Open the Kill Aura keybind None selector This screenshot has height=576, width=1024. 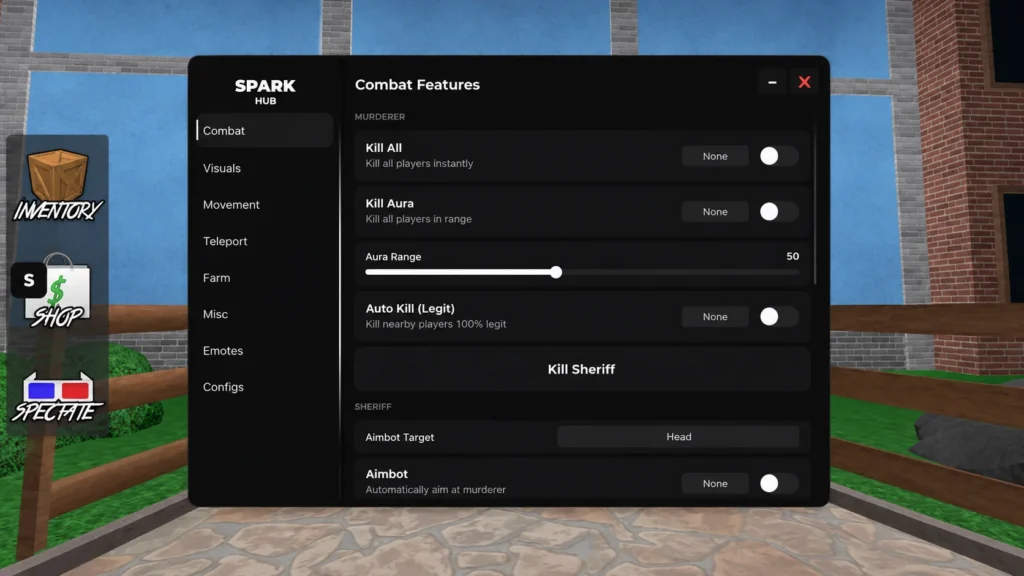point(715,212)
